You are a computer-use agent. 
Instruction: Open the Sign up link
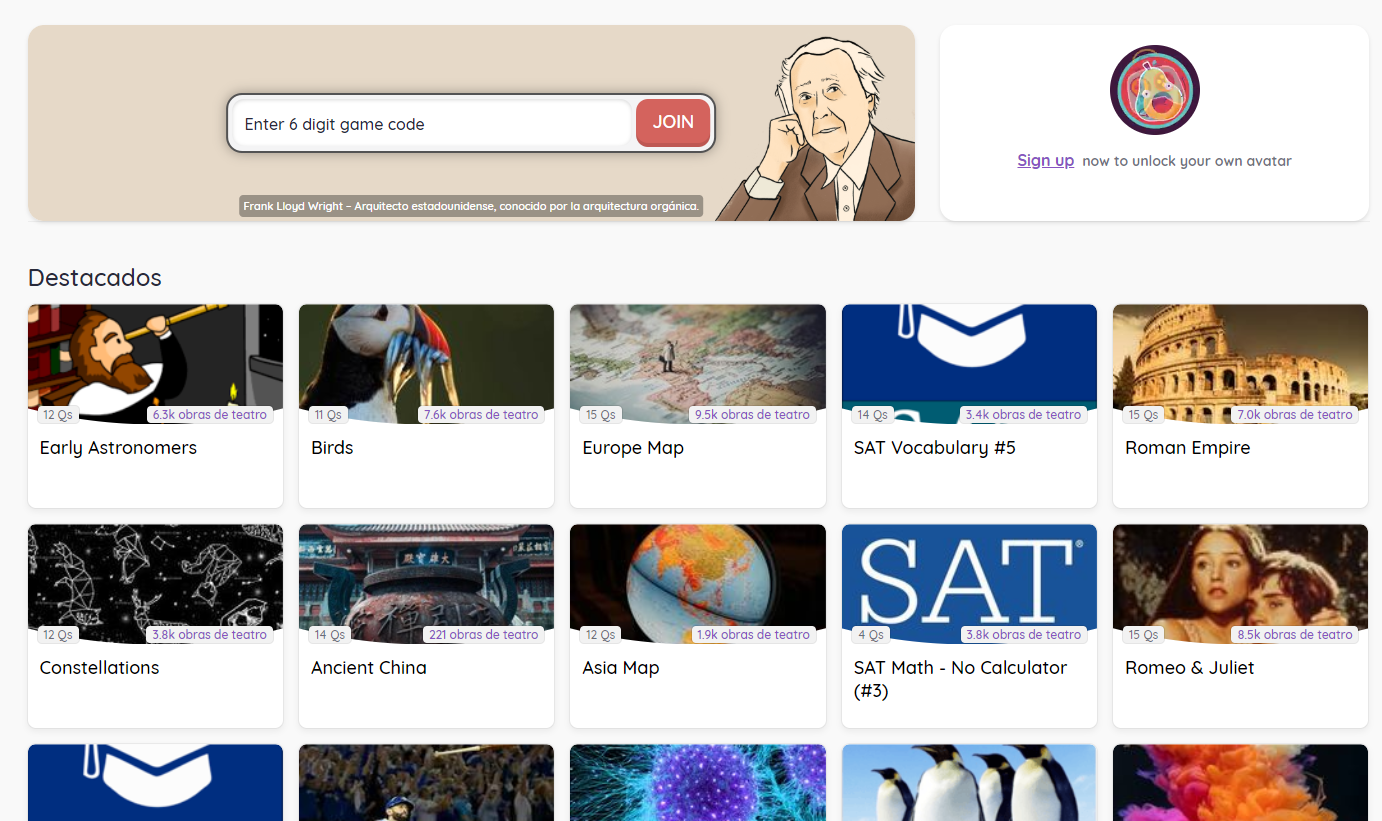[1045, 160]
